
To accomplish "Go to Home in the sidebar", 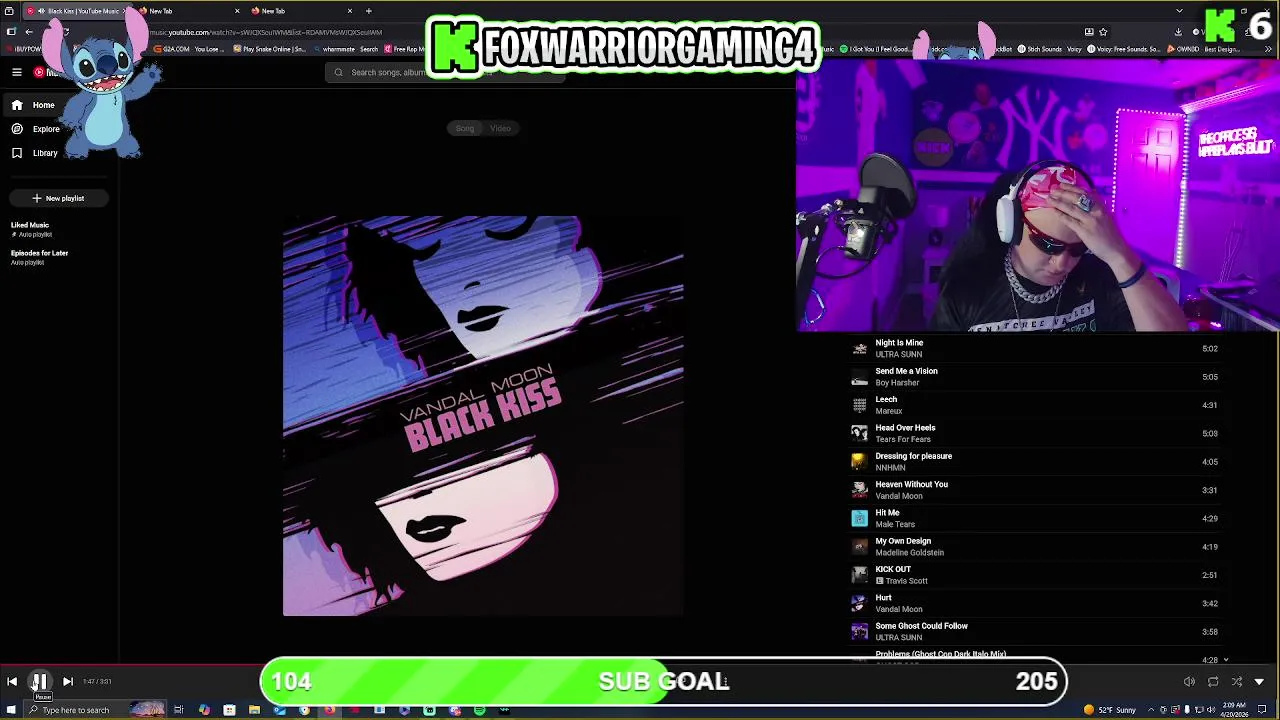I will [57, 105].
